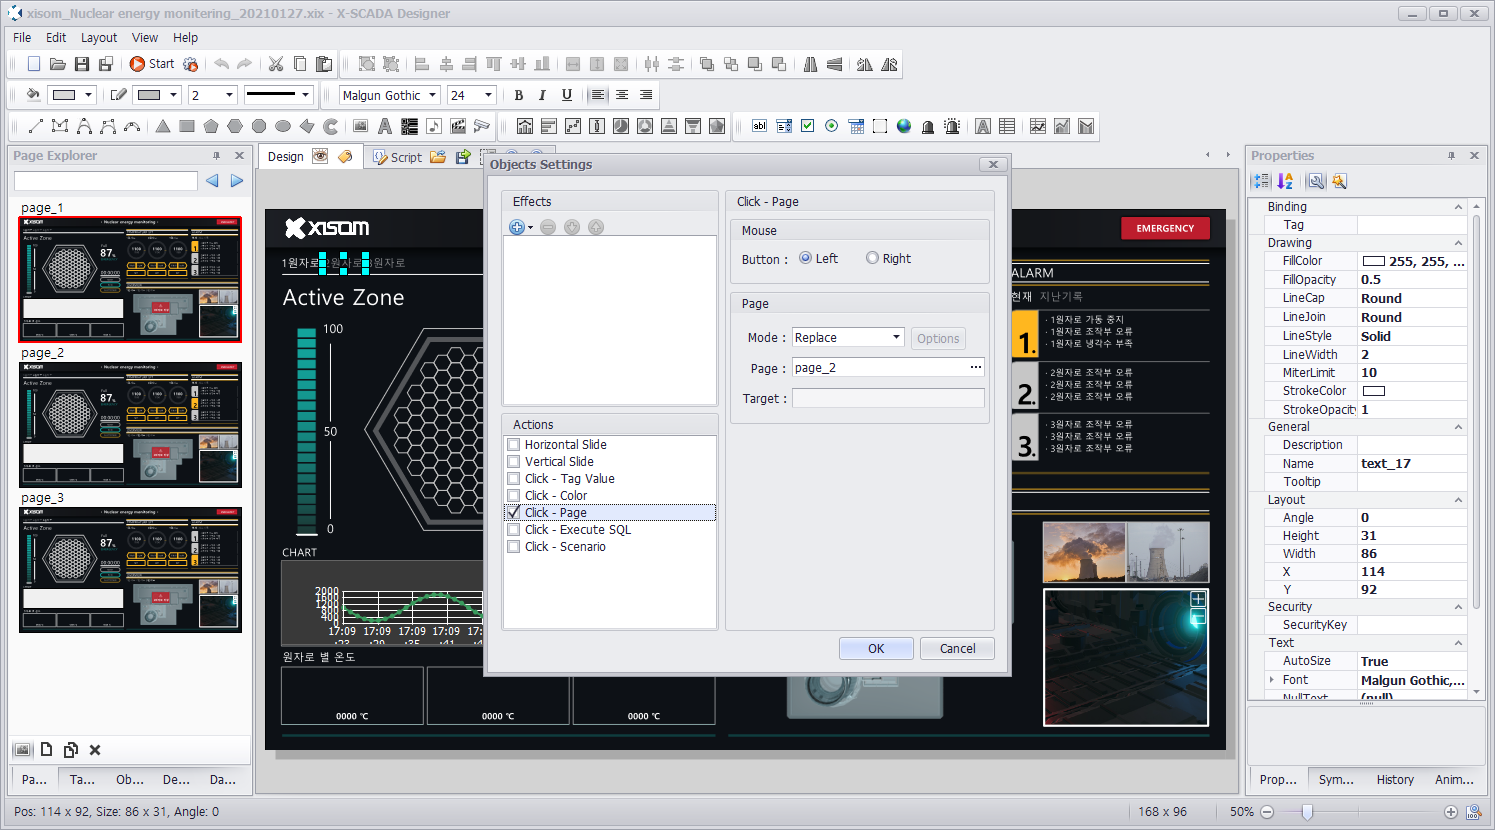Collapse the Drawing section in Properties

pyautogui.click(x=1458, y=243)
